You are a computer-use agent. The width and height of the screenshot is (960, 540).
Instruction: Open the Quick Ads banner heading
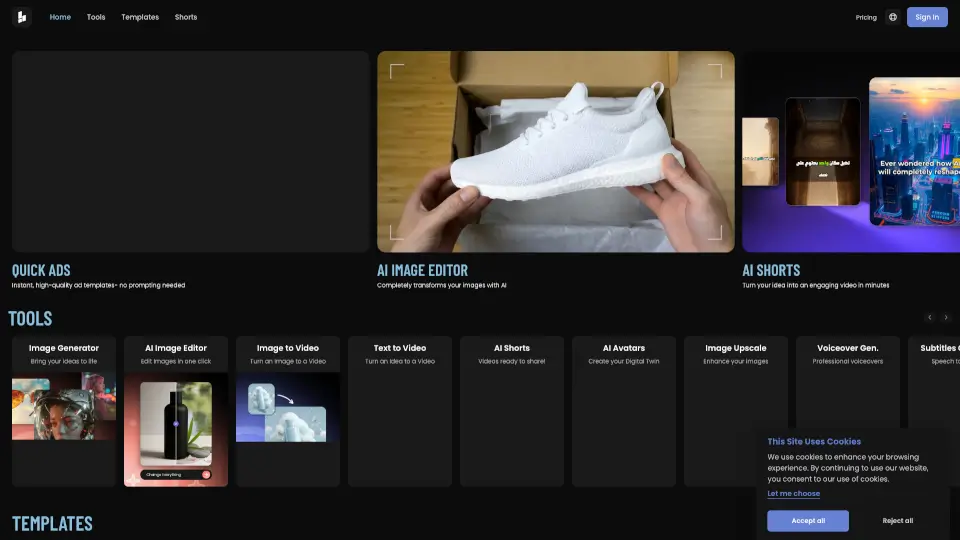click(x=41, y=270)
